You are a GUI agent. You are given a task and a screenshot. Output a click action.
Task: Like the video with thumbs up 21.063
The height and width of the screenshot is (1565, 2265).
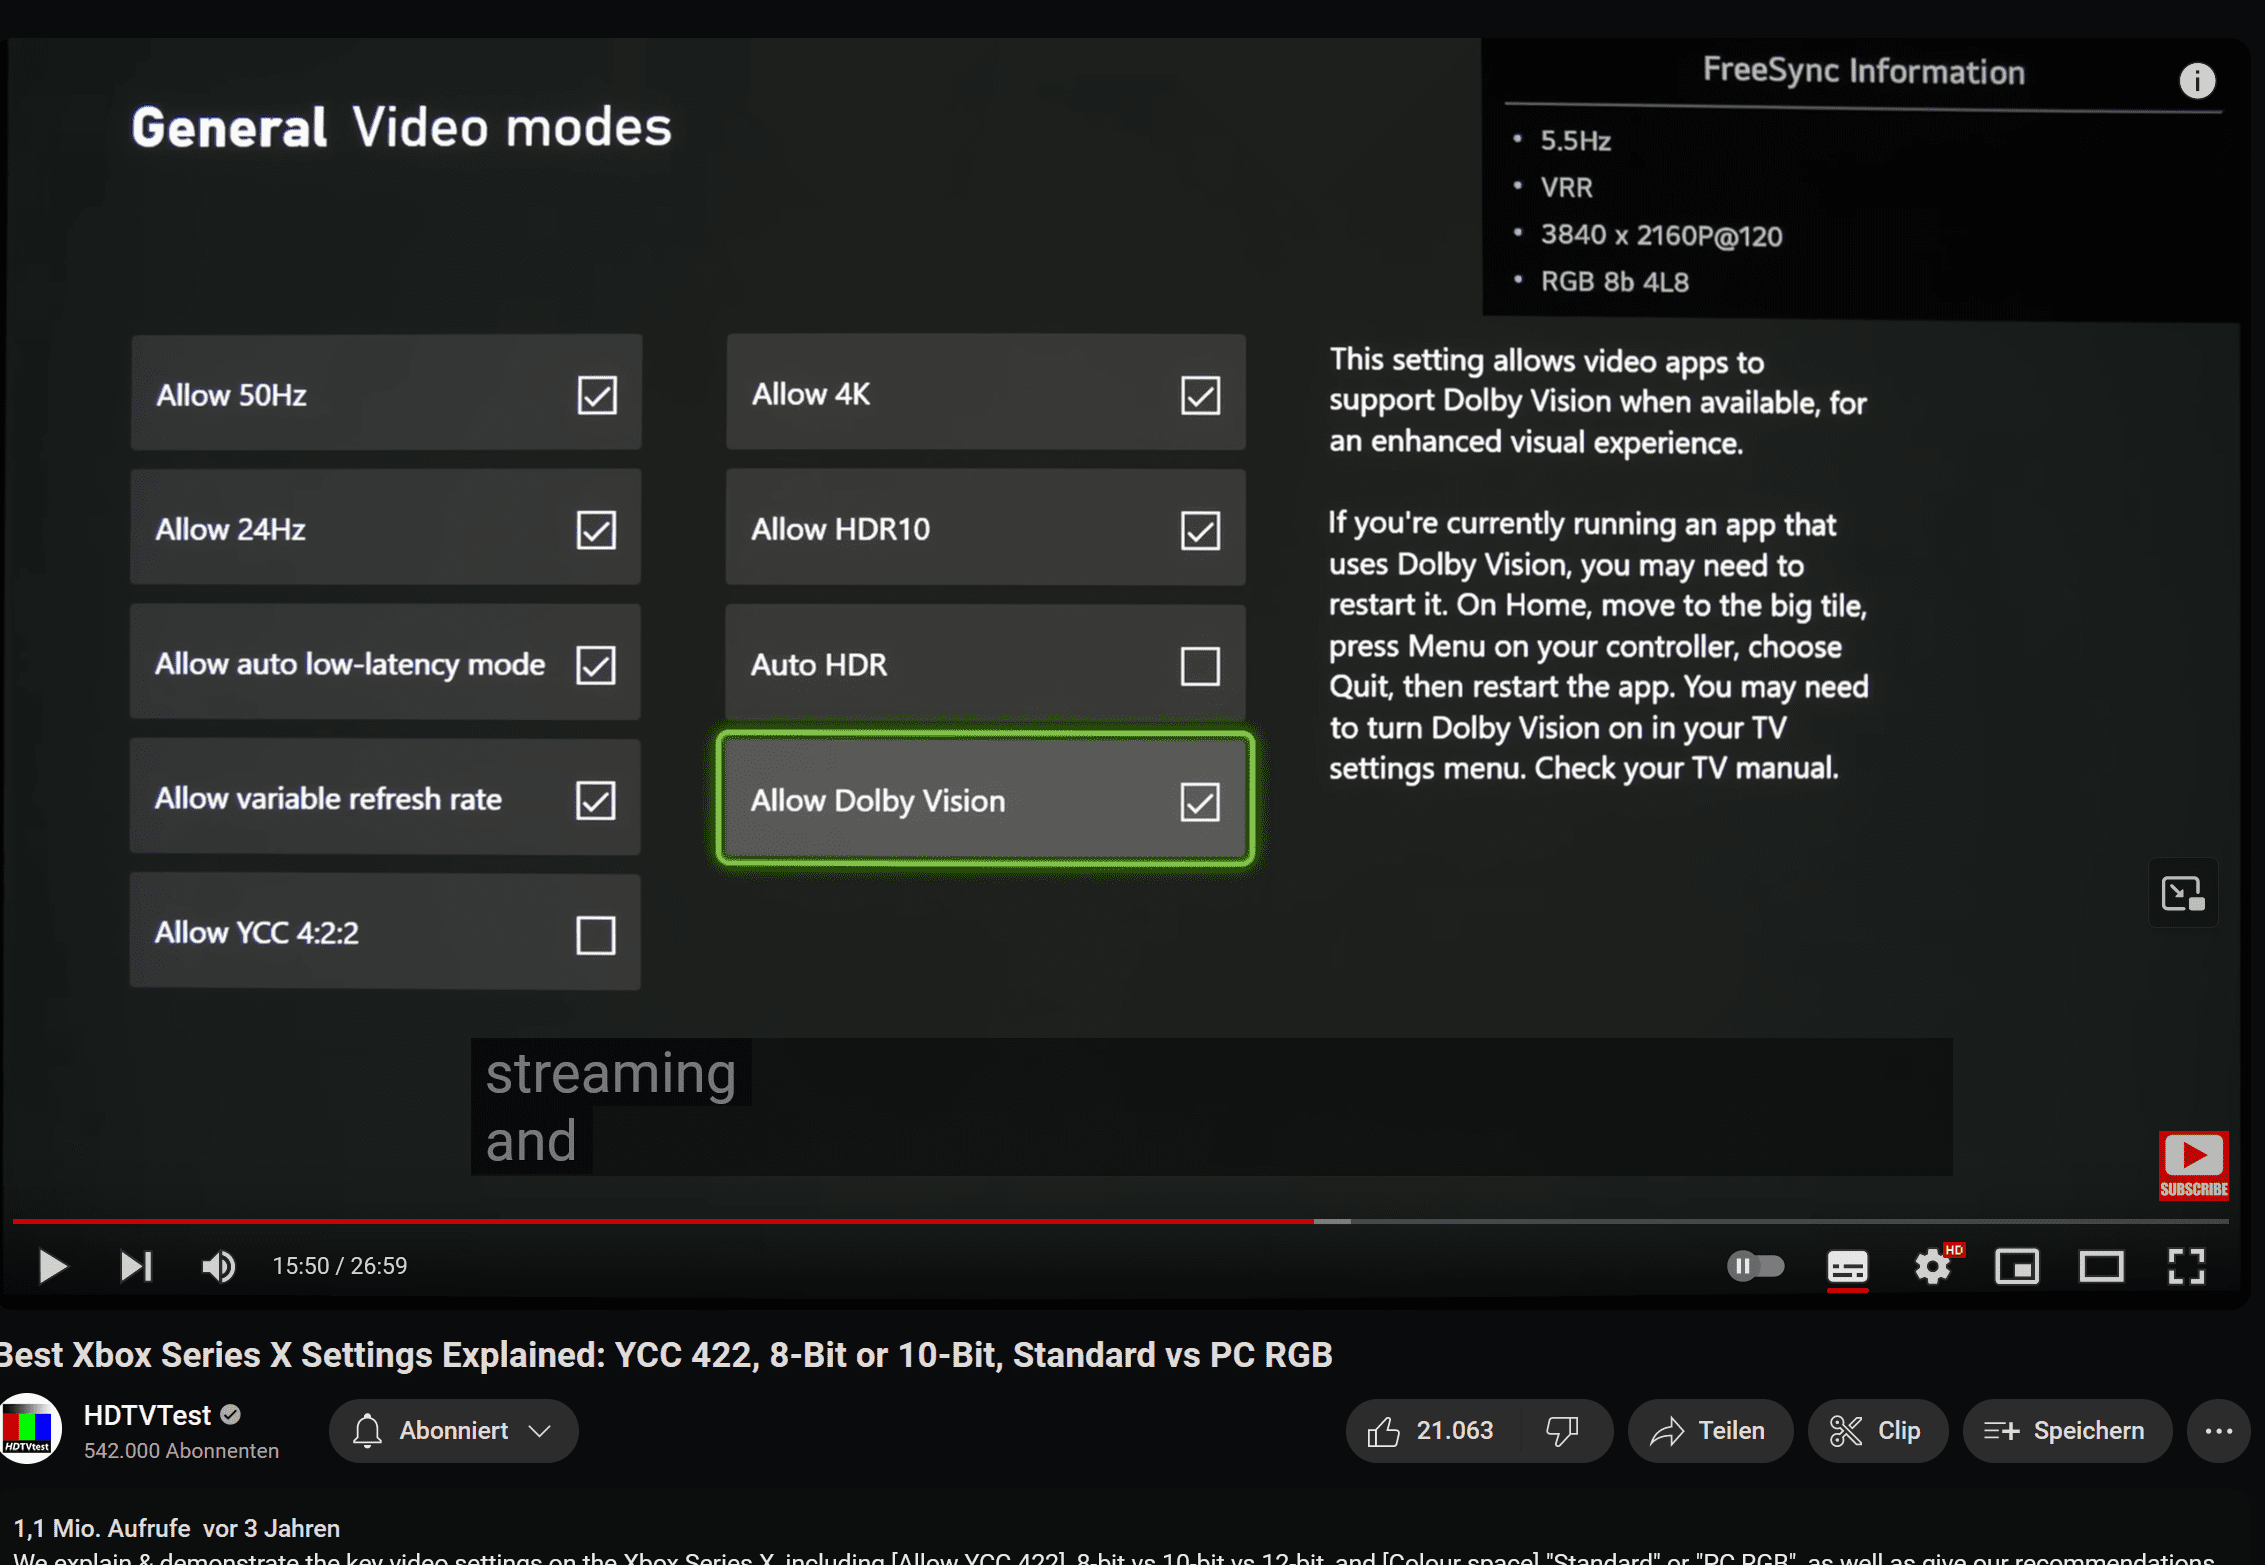tap(1432, 1431)
